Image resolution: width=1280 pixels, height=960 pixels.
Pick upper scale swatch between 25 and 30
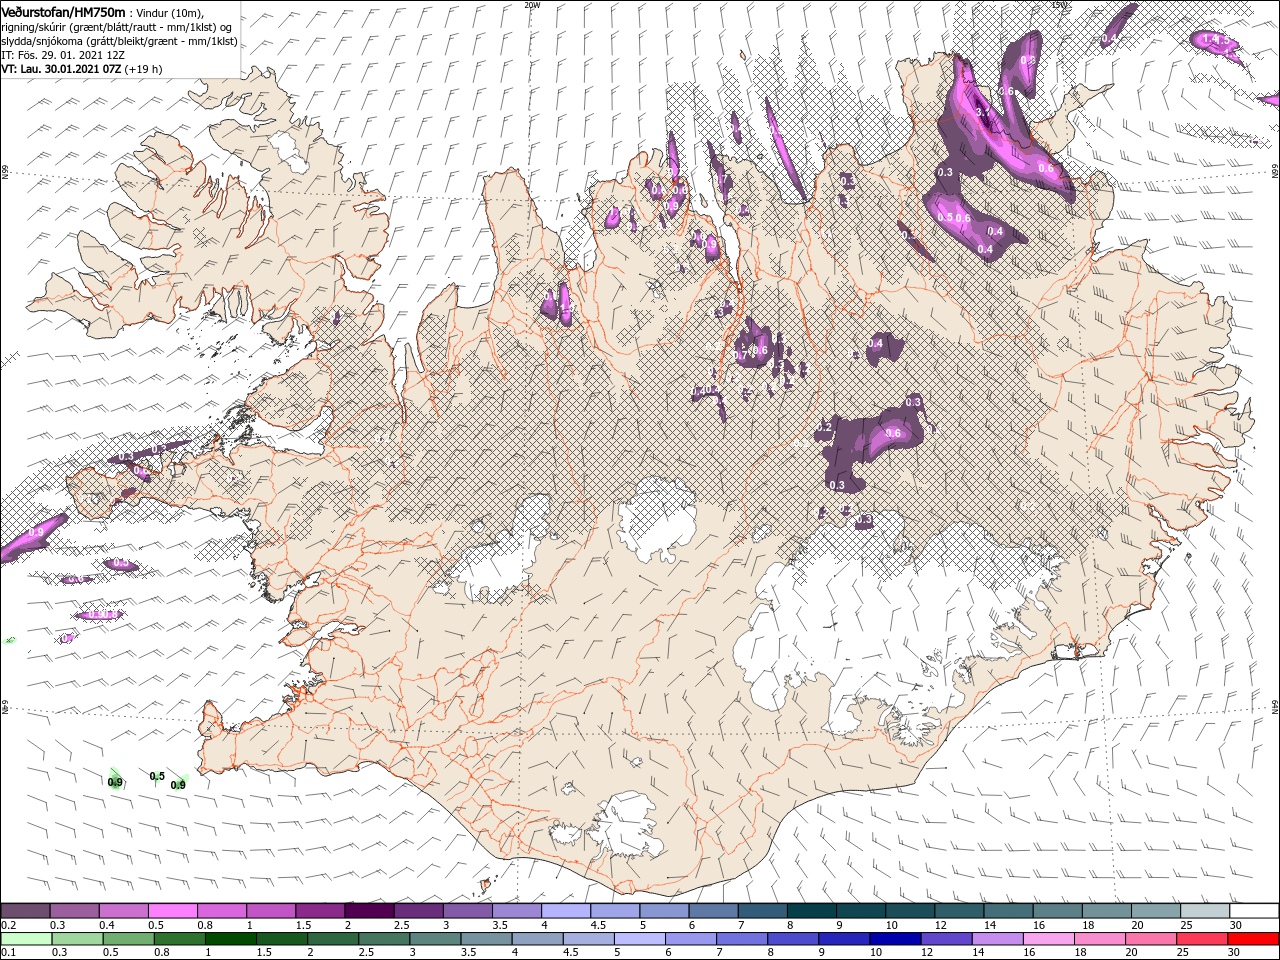(x=1206, y=911)
